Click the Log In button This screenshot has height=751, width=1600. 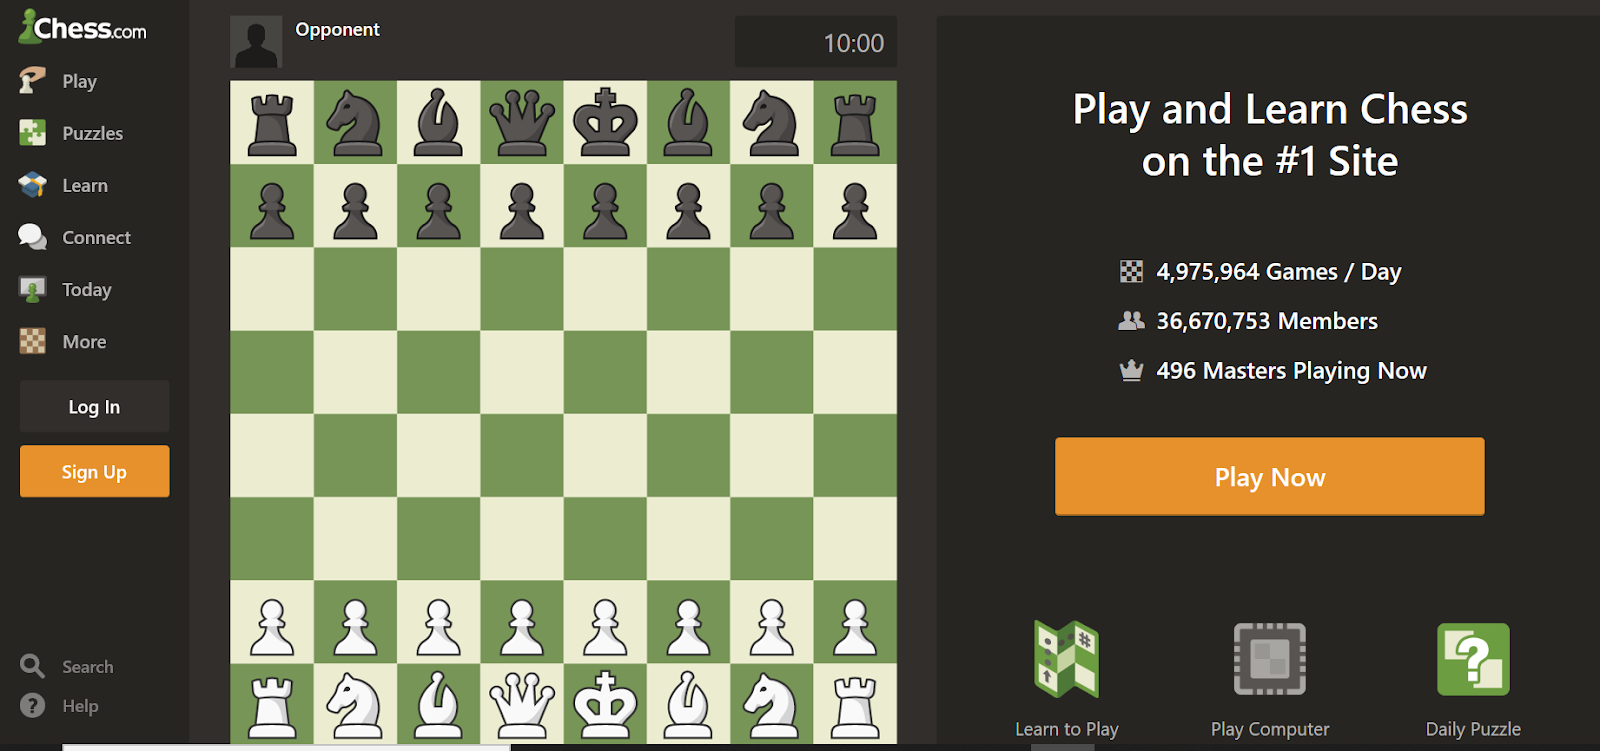(x=94, y=406)
